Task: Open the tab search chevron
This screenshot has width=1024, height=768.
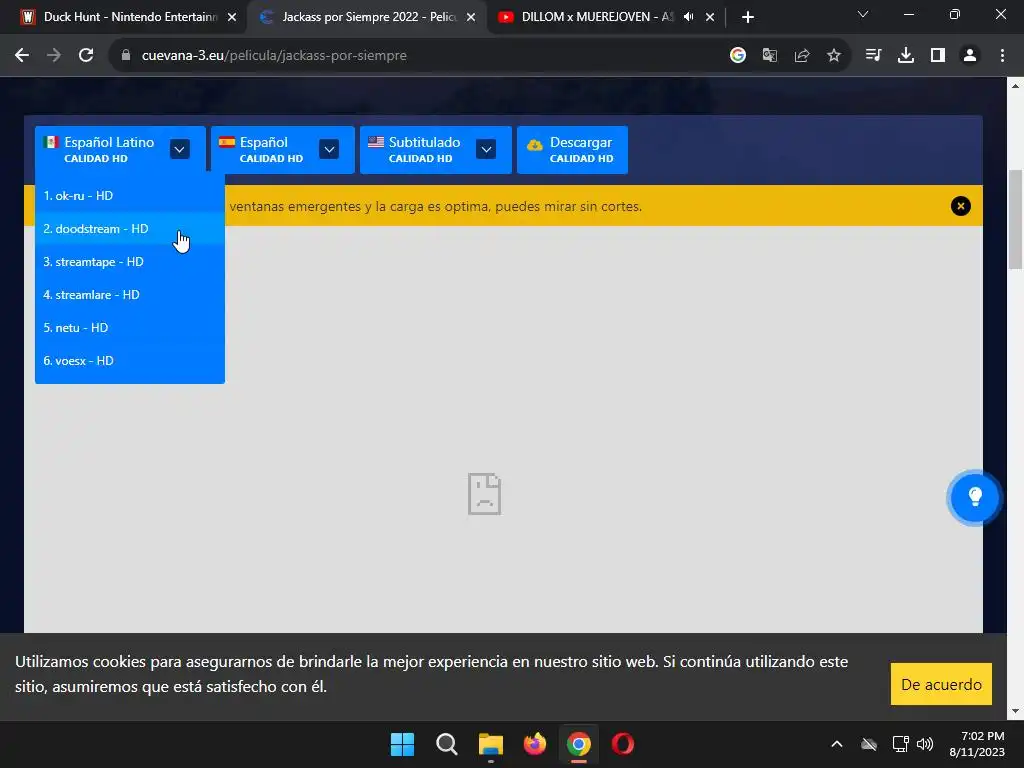Action: (863, 14)
